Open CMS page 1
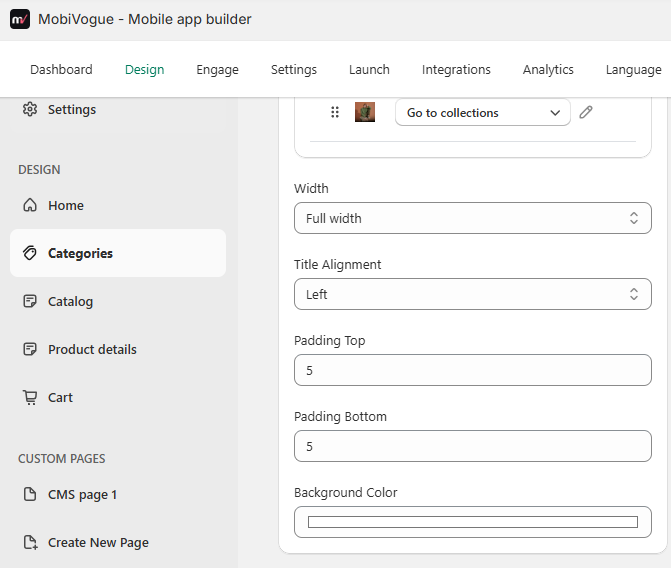 click(118, 494)
